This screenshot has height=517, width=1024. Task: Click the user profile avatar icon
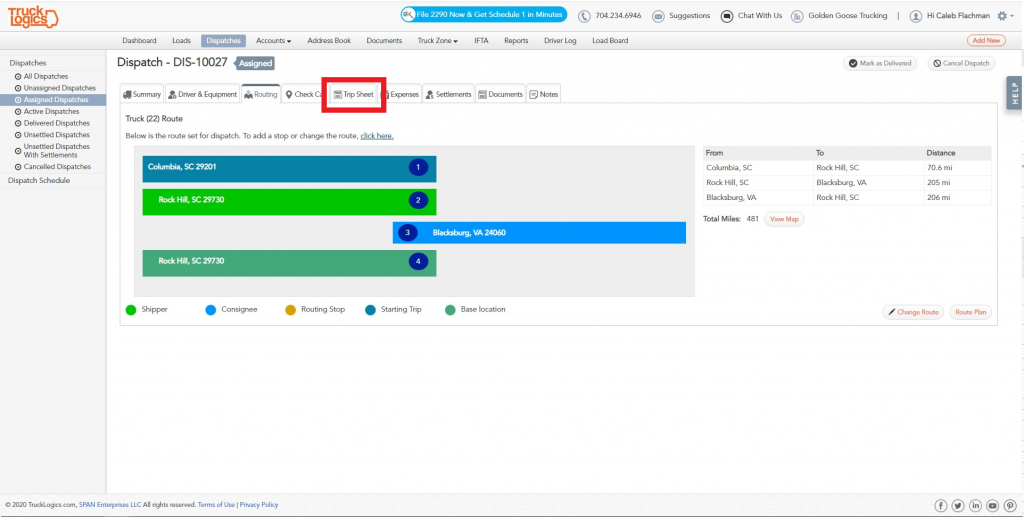point(916,16)
